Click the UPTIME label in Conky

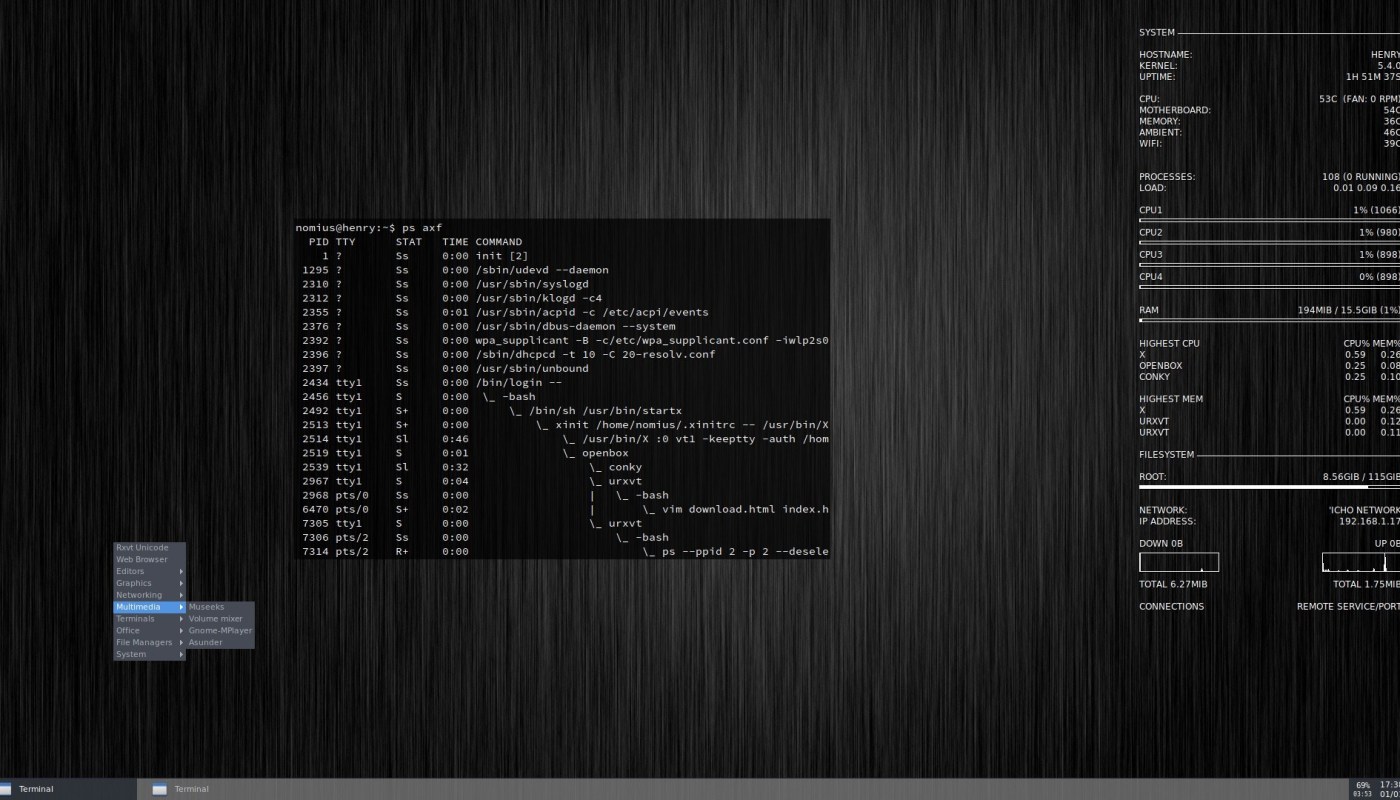(1157, 76)
